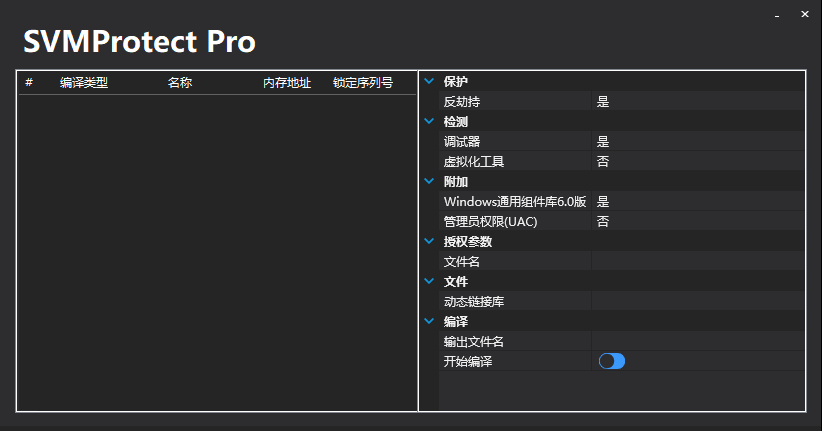Click the 动态链接库 value field

[x=698, y=301]
